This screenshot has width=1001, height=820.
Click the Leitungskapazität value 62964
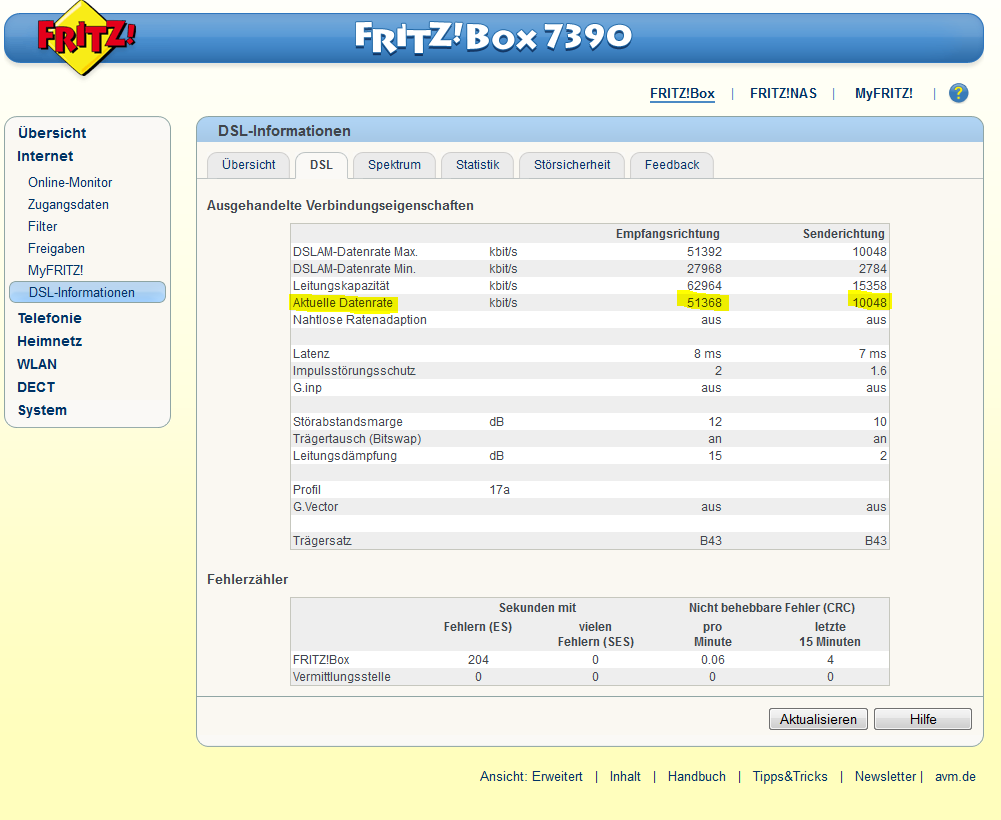704,285
